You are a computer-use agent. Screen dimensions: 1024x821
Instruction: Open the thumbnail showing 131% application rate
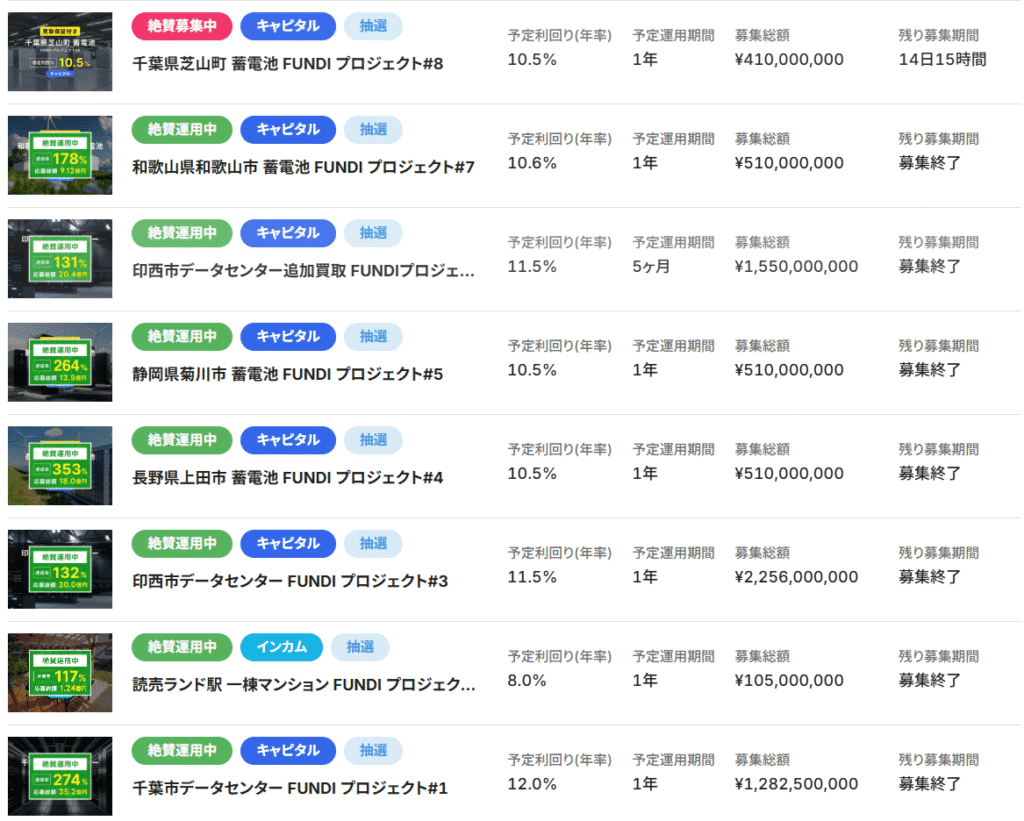60,259
